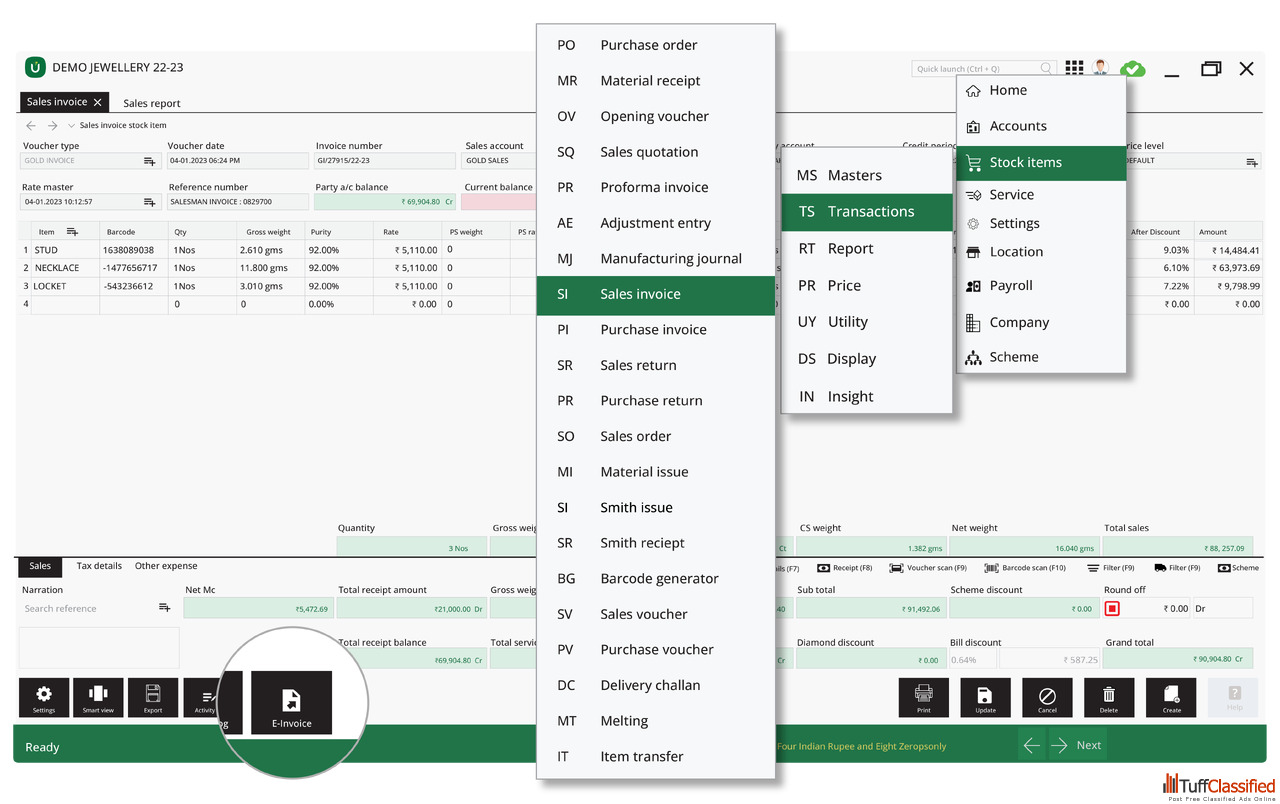The image size is (1280, 804).
Task: Open the Tax details tab
Action: [x=99, y=566]
